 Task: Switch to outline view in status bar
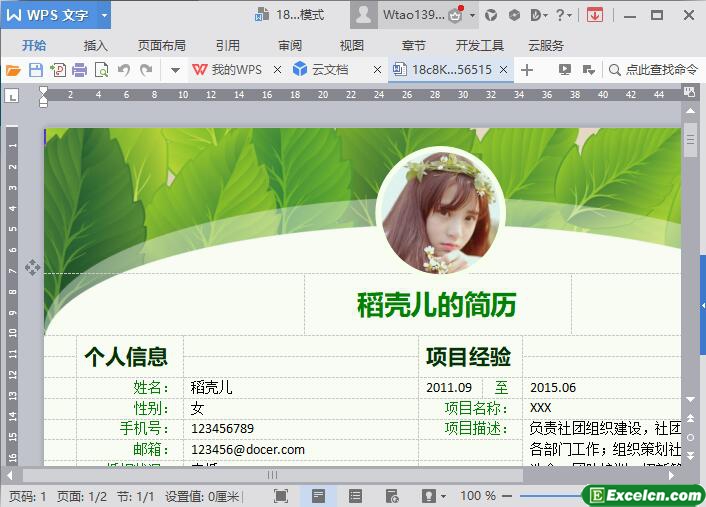(x=355, y=496)
